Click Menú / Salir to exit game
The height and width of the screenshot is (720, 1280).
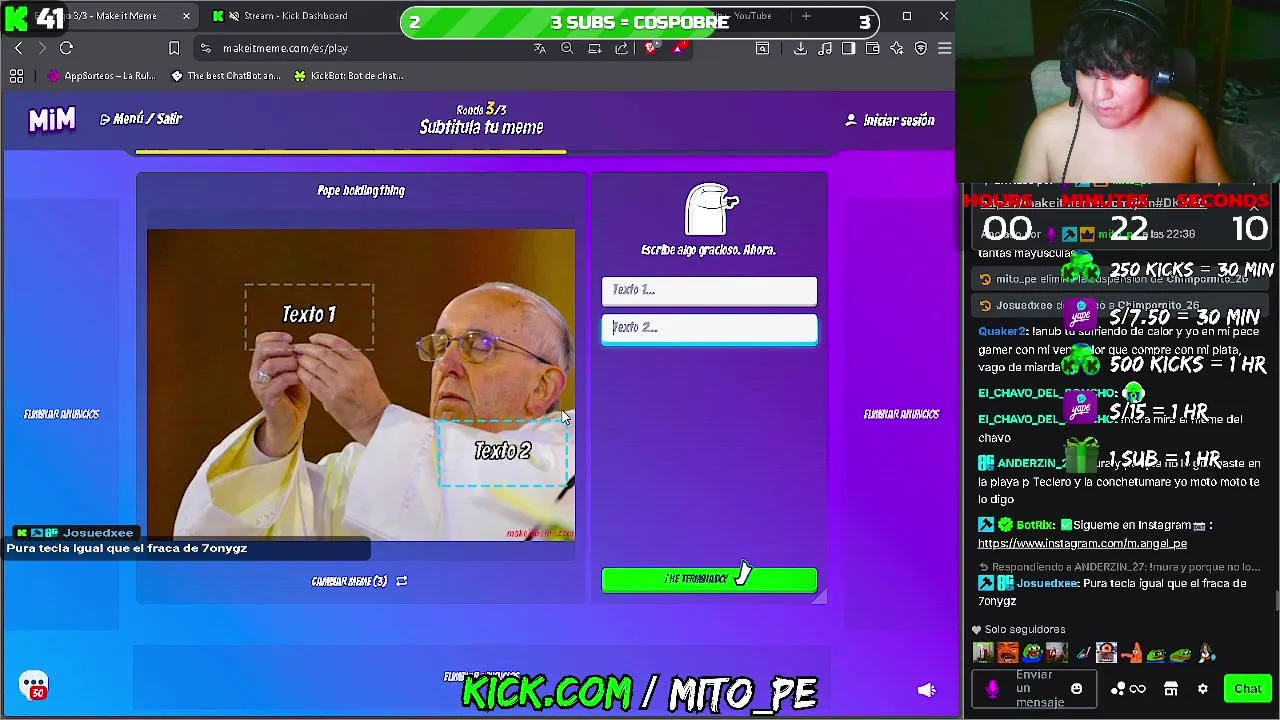click(x=141, y=119)
